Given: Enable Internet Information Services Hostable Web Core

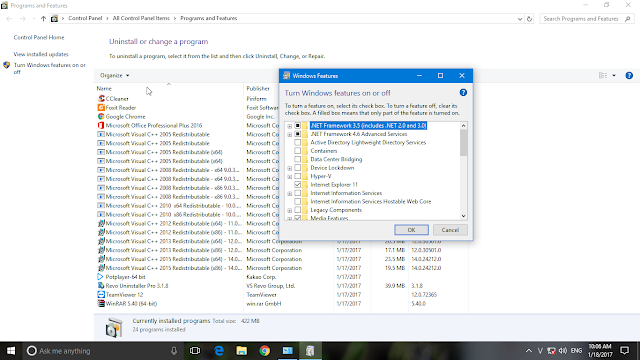Looking at the screenshot, I should coord(298,202).
